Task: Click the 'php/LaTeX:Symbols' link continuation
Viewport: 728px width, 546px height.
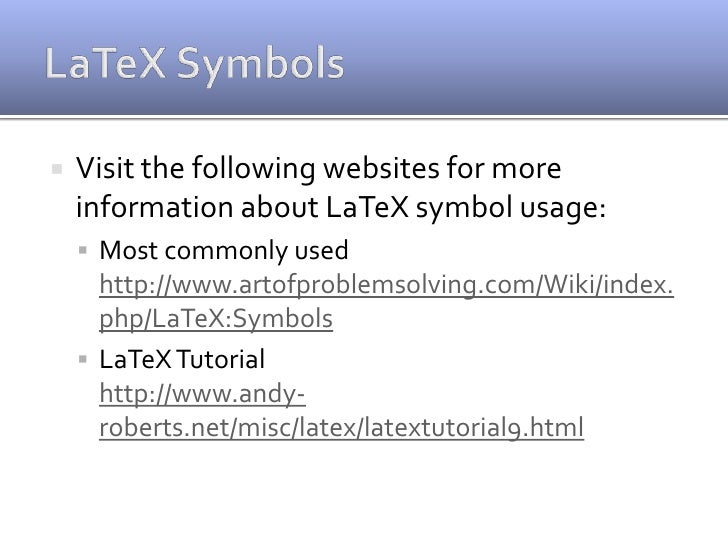Action: tap(216, 319)
